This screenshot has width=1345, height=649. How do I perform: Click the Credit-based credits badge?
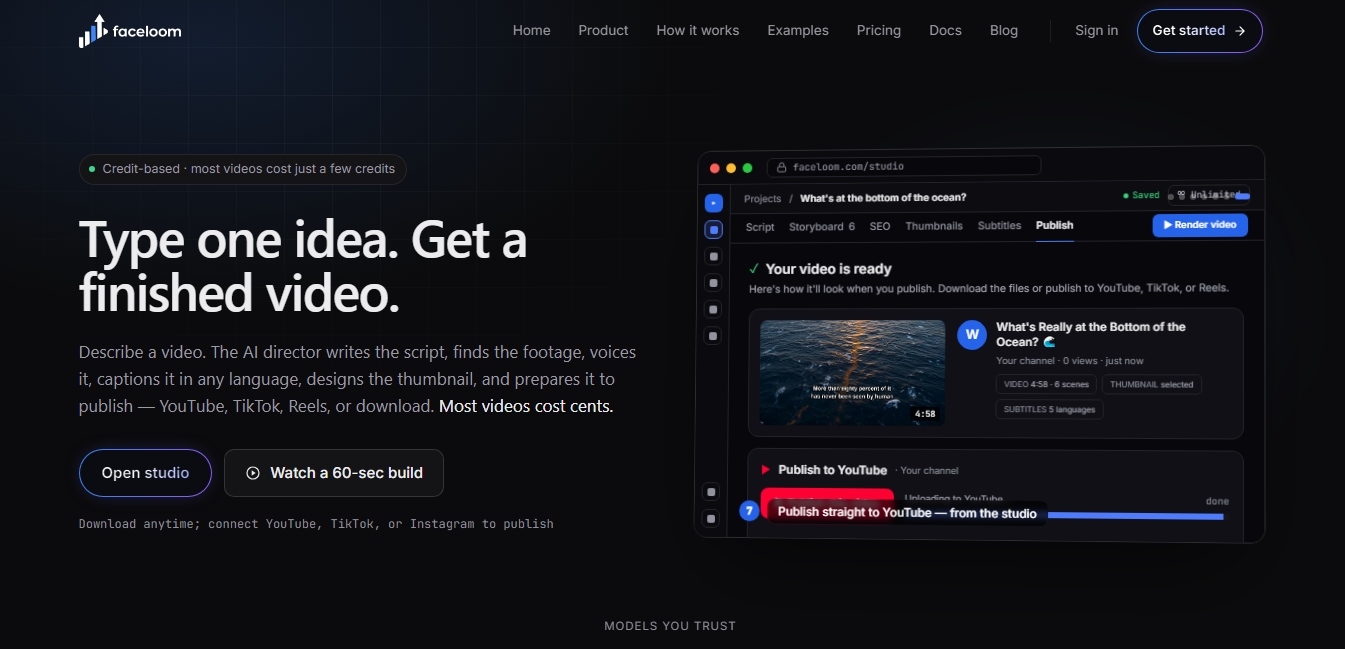[243, 169]
